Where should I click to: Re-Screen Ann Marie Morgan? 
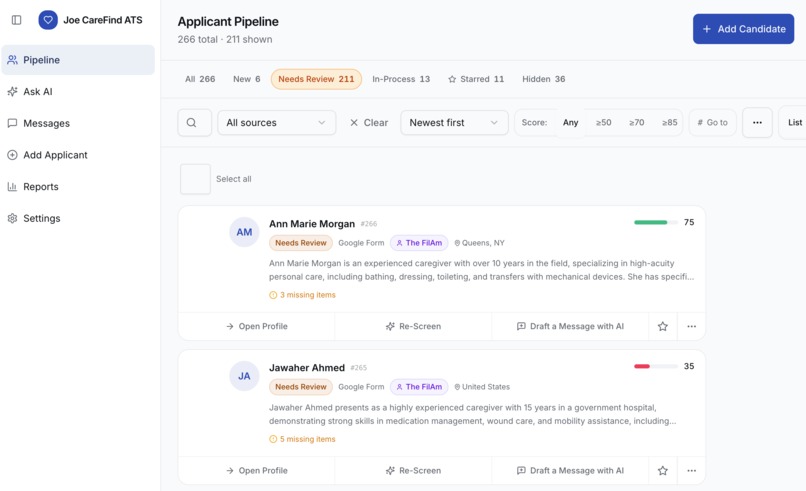(413, 326)
